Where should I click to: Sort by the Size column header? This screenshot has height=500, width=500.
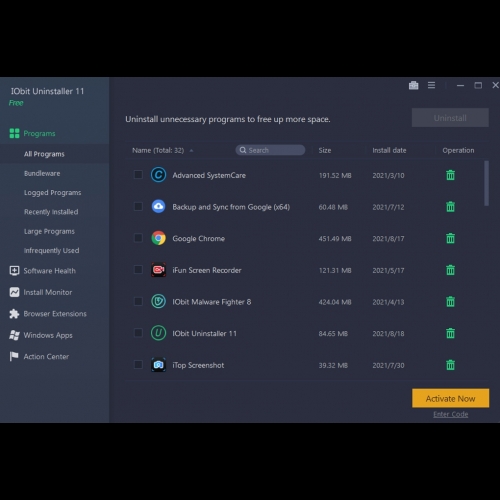coord(325,150)
